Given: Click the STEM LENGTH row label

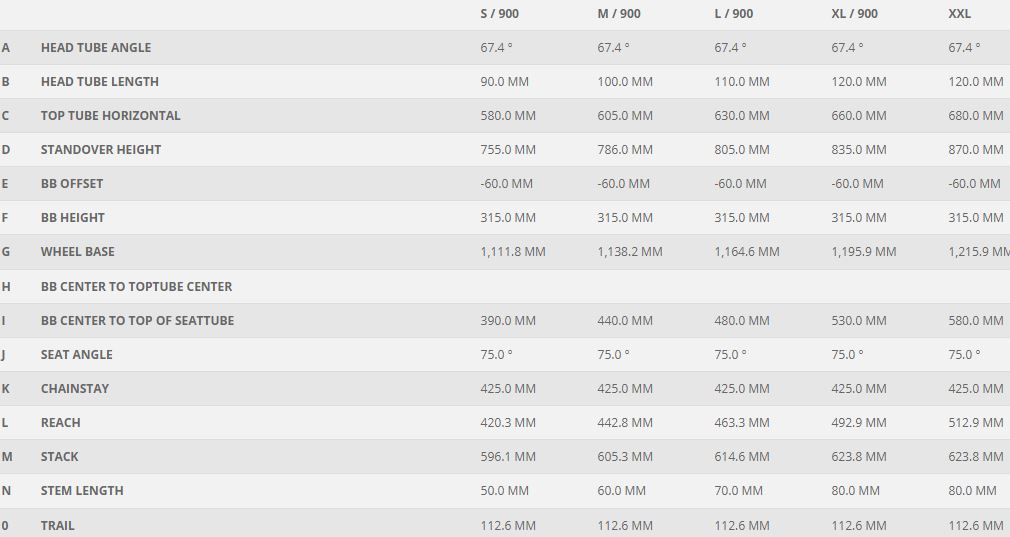Looking at the screenshot, I should pos(82,491).
